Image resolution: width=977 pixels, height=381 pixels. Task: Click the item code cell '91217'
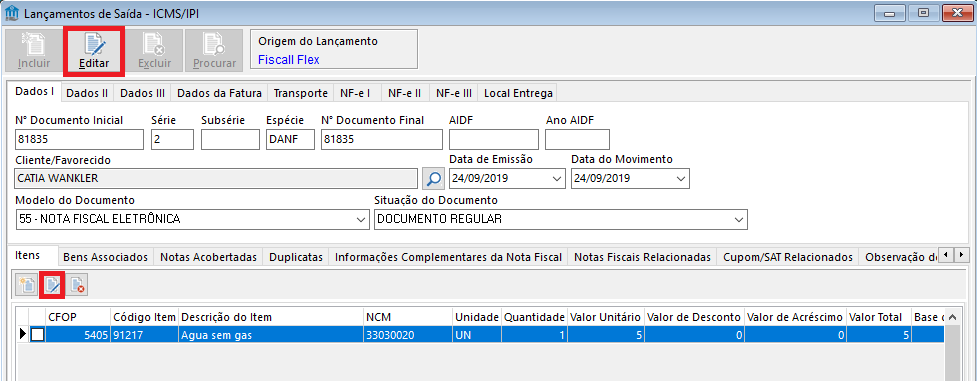[145, 334]
